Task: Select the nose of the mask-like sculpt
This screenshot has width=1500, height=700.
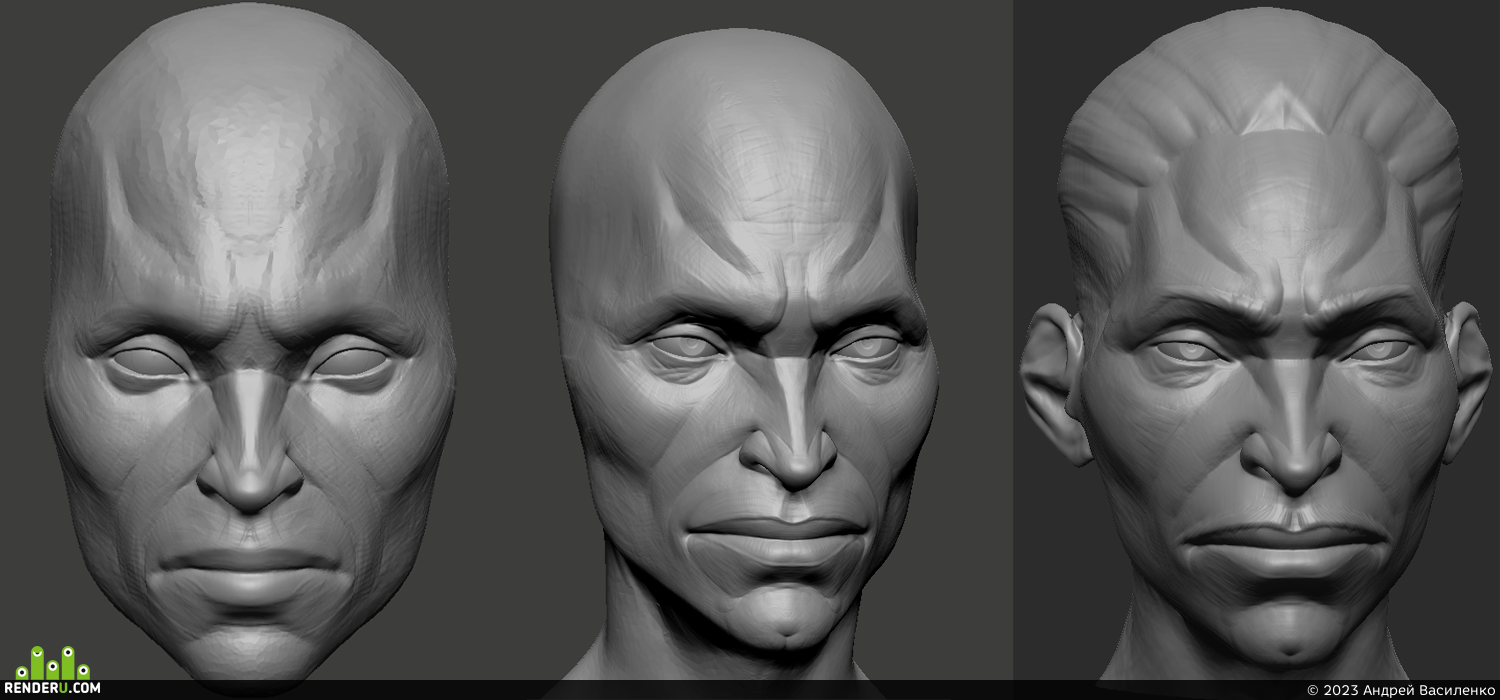Action: click(x=250, y=440)
